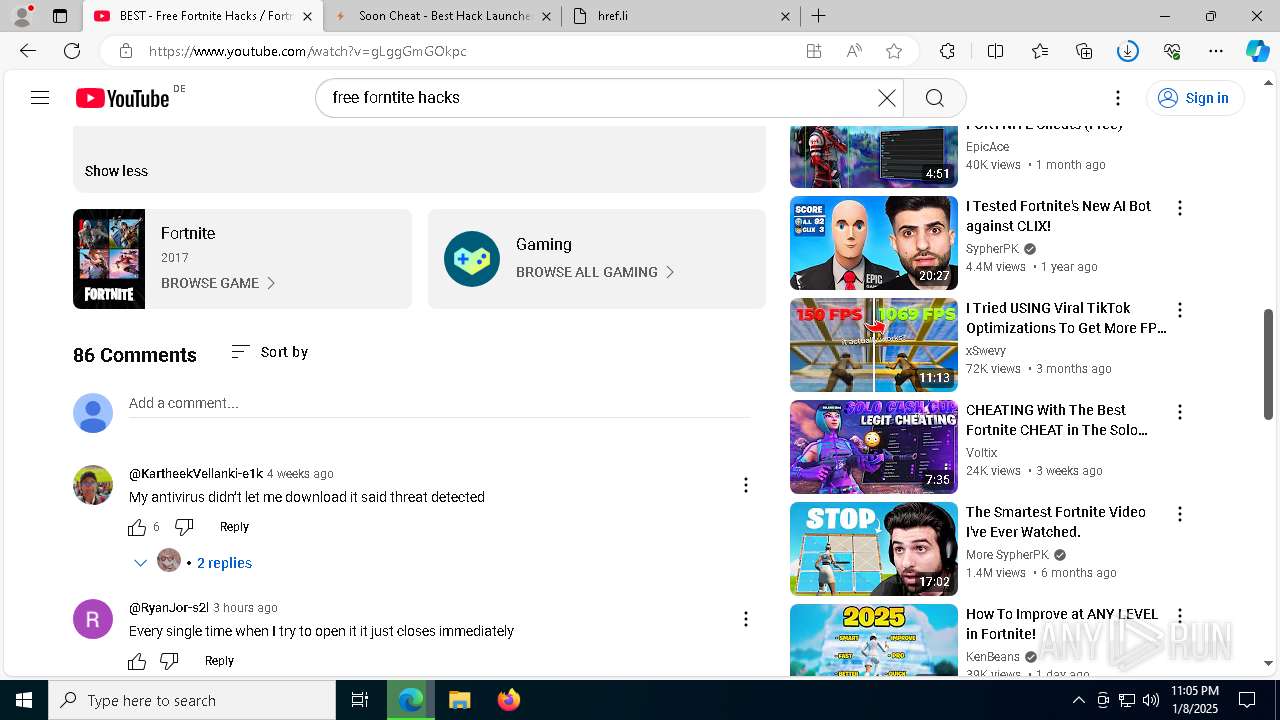Screen dimensions: 1280x720
Task: Add page to favorites star
Action: point(894,51)
